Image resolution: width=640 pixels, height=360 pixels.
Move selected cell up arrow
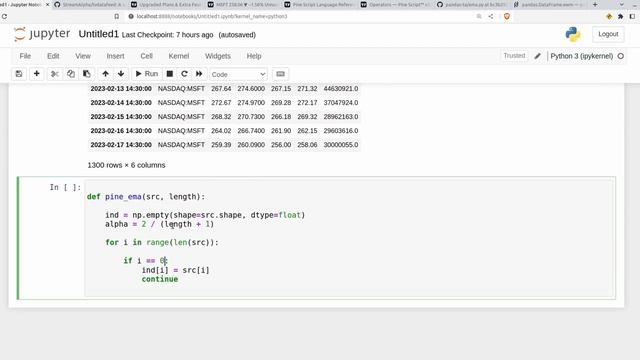coord(105,74)
